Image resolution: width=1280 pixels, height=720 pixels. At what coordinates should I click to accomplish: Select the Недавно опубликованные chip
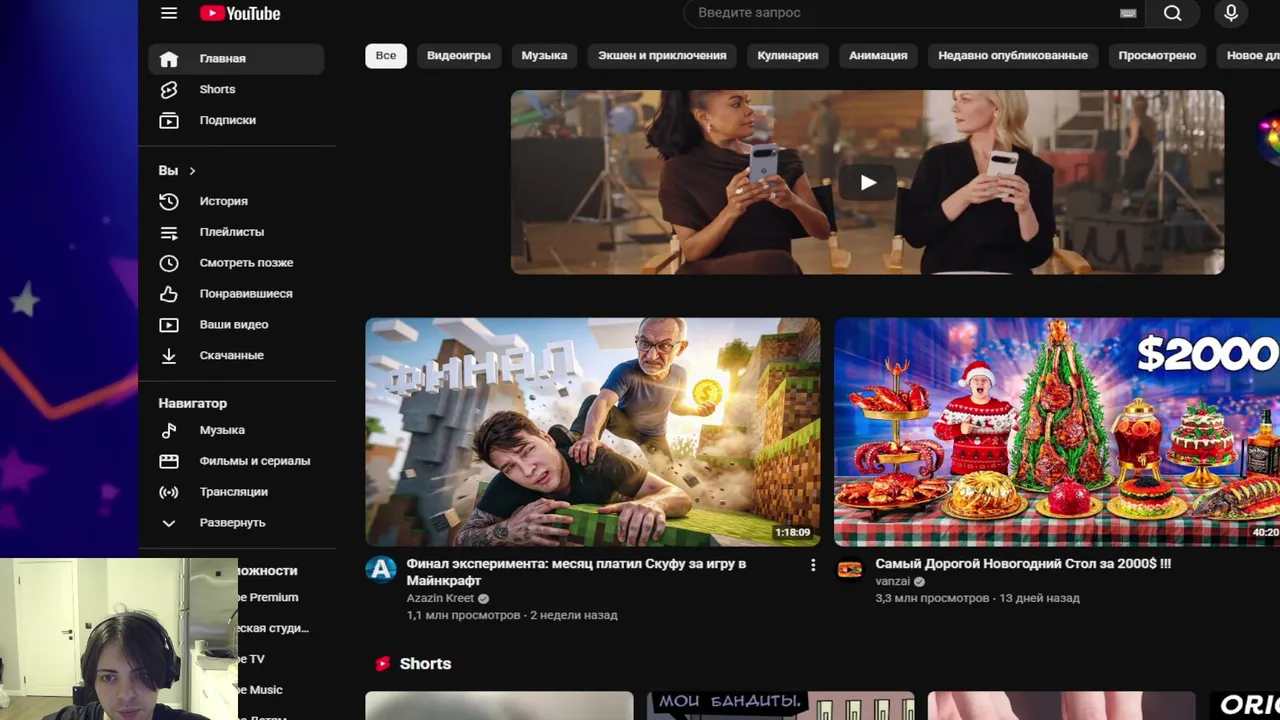[1013, 56]
